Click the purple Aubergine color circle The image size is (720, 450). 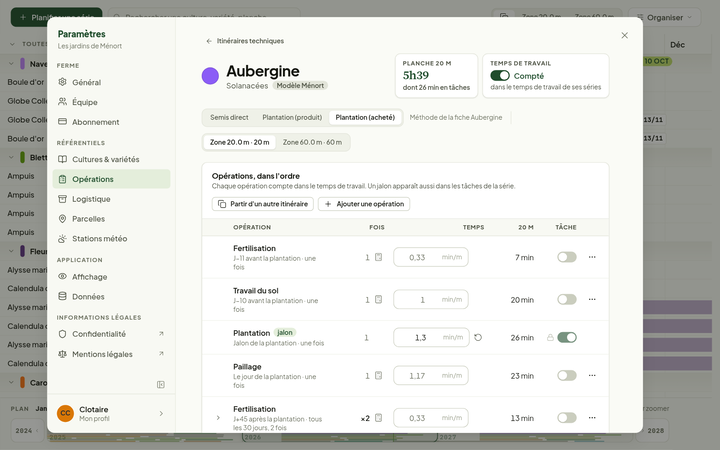click(210, 76)
